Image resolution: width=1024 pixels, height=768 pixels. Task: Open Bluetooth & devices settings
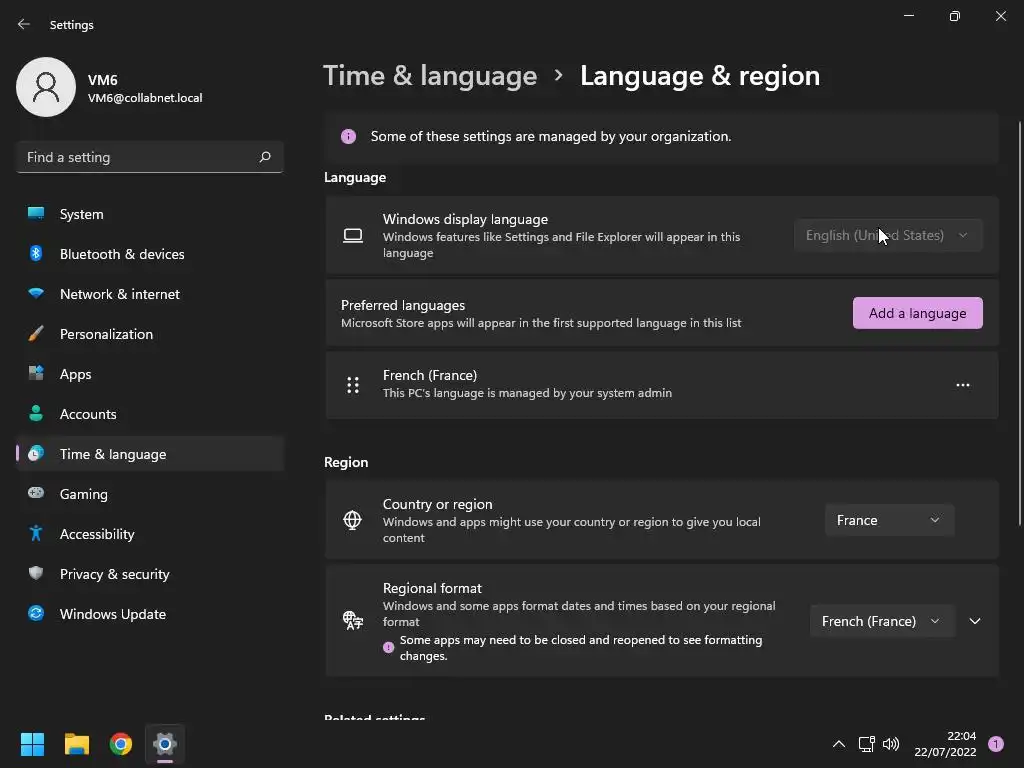coord(150,253)
